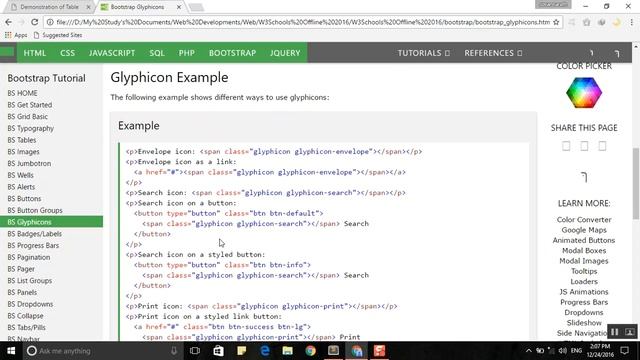Click the address bar URL field
Screen dimensions: 640x360
tap(302, 22)
